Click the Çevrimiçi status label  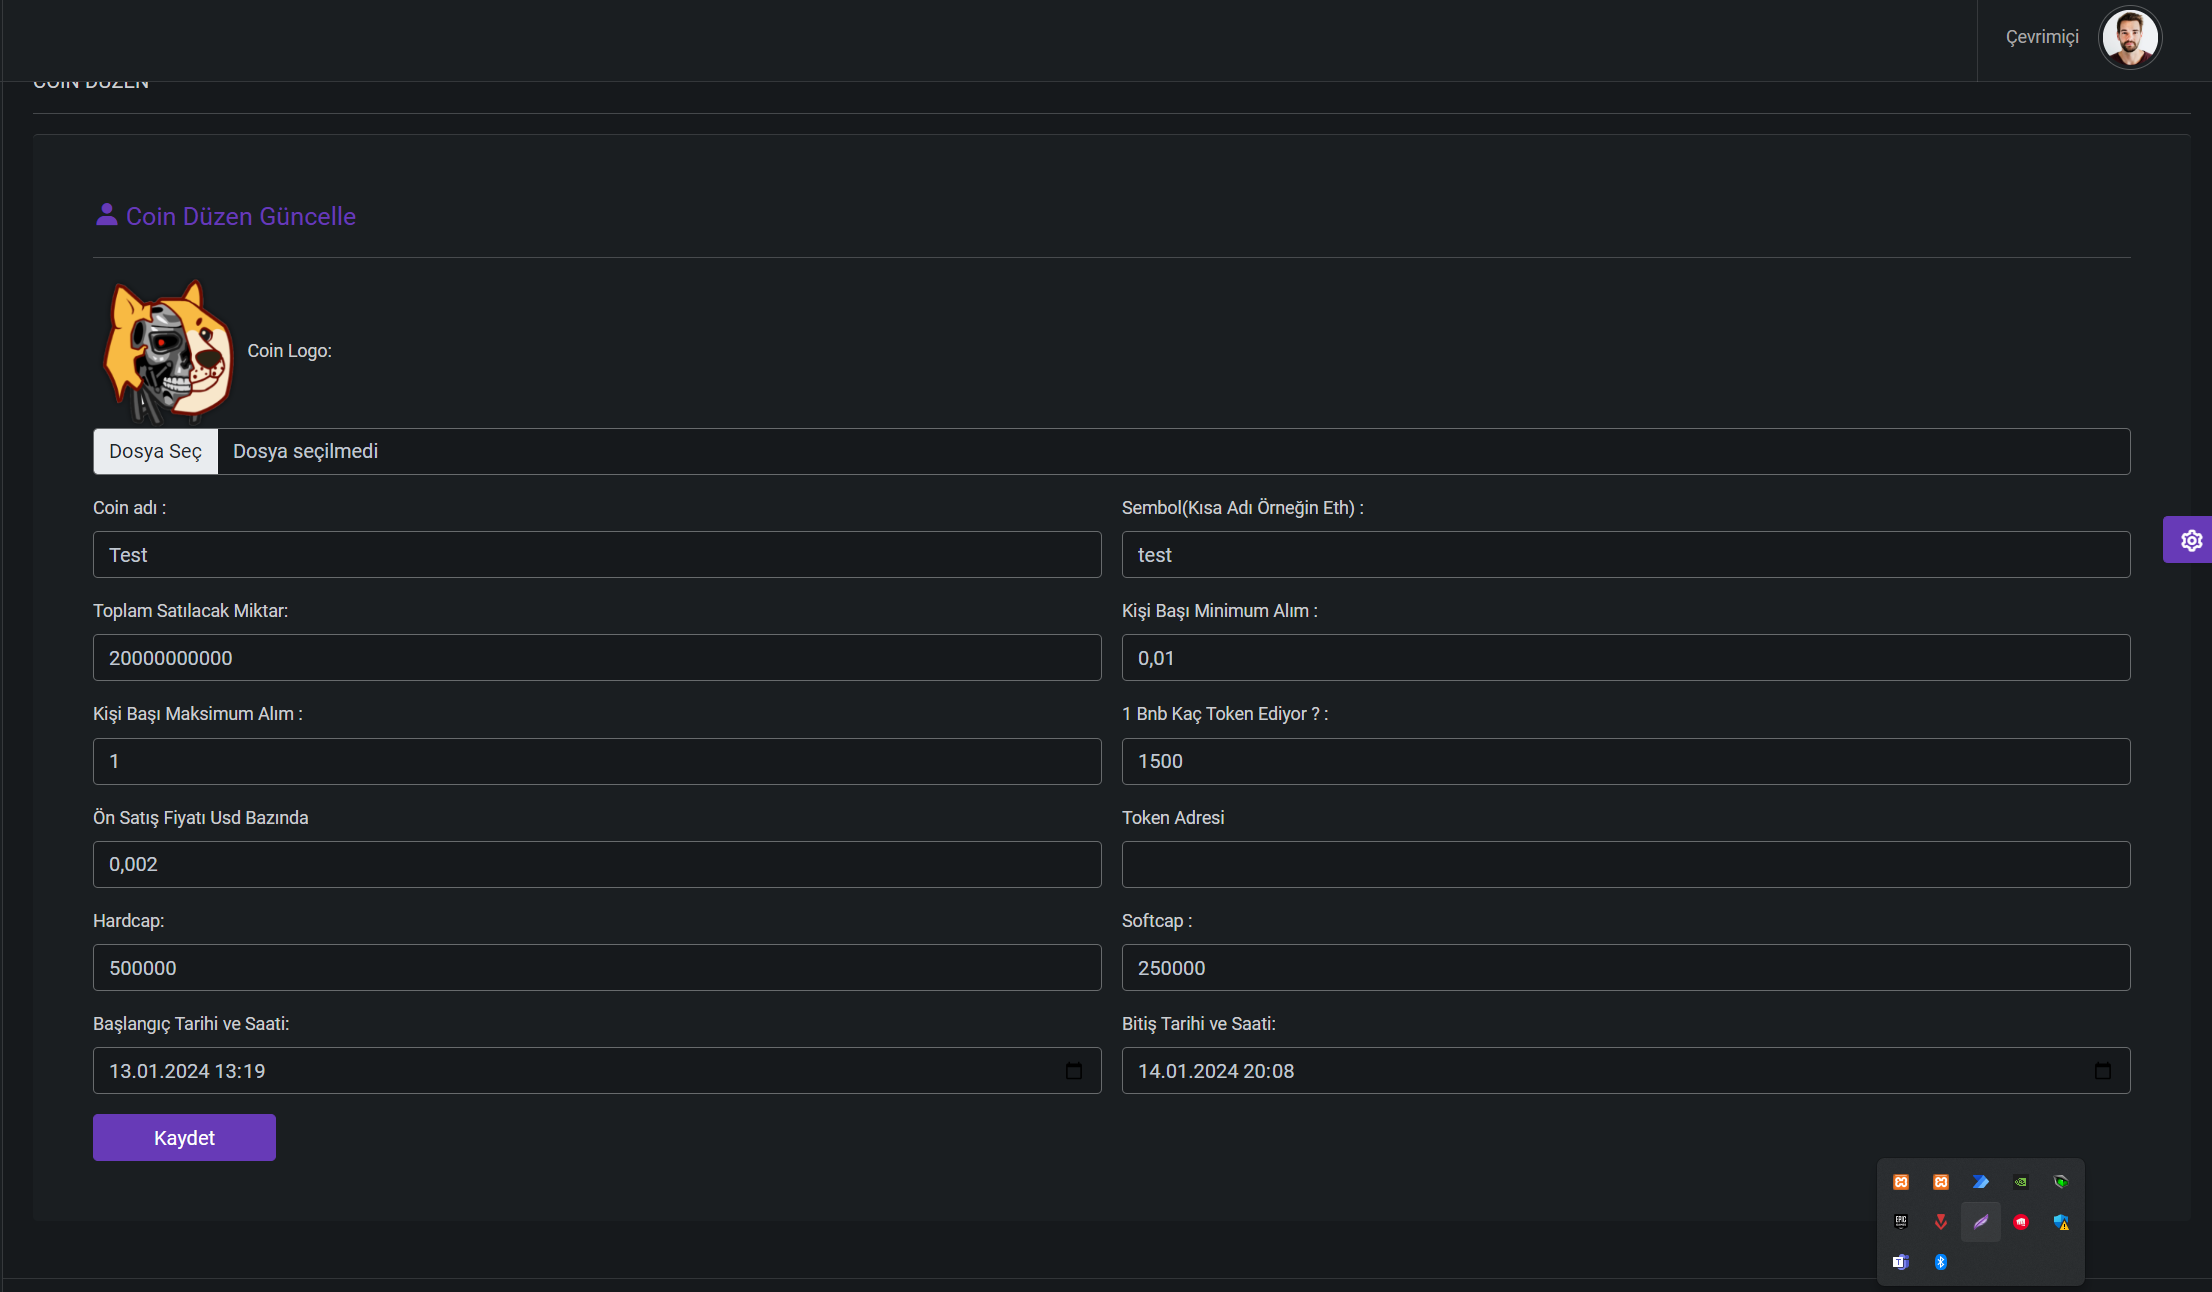pyautogui.click(x=2042, y=37)
